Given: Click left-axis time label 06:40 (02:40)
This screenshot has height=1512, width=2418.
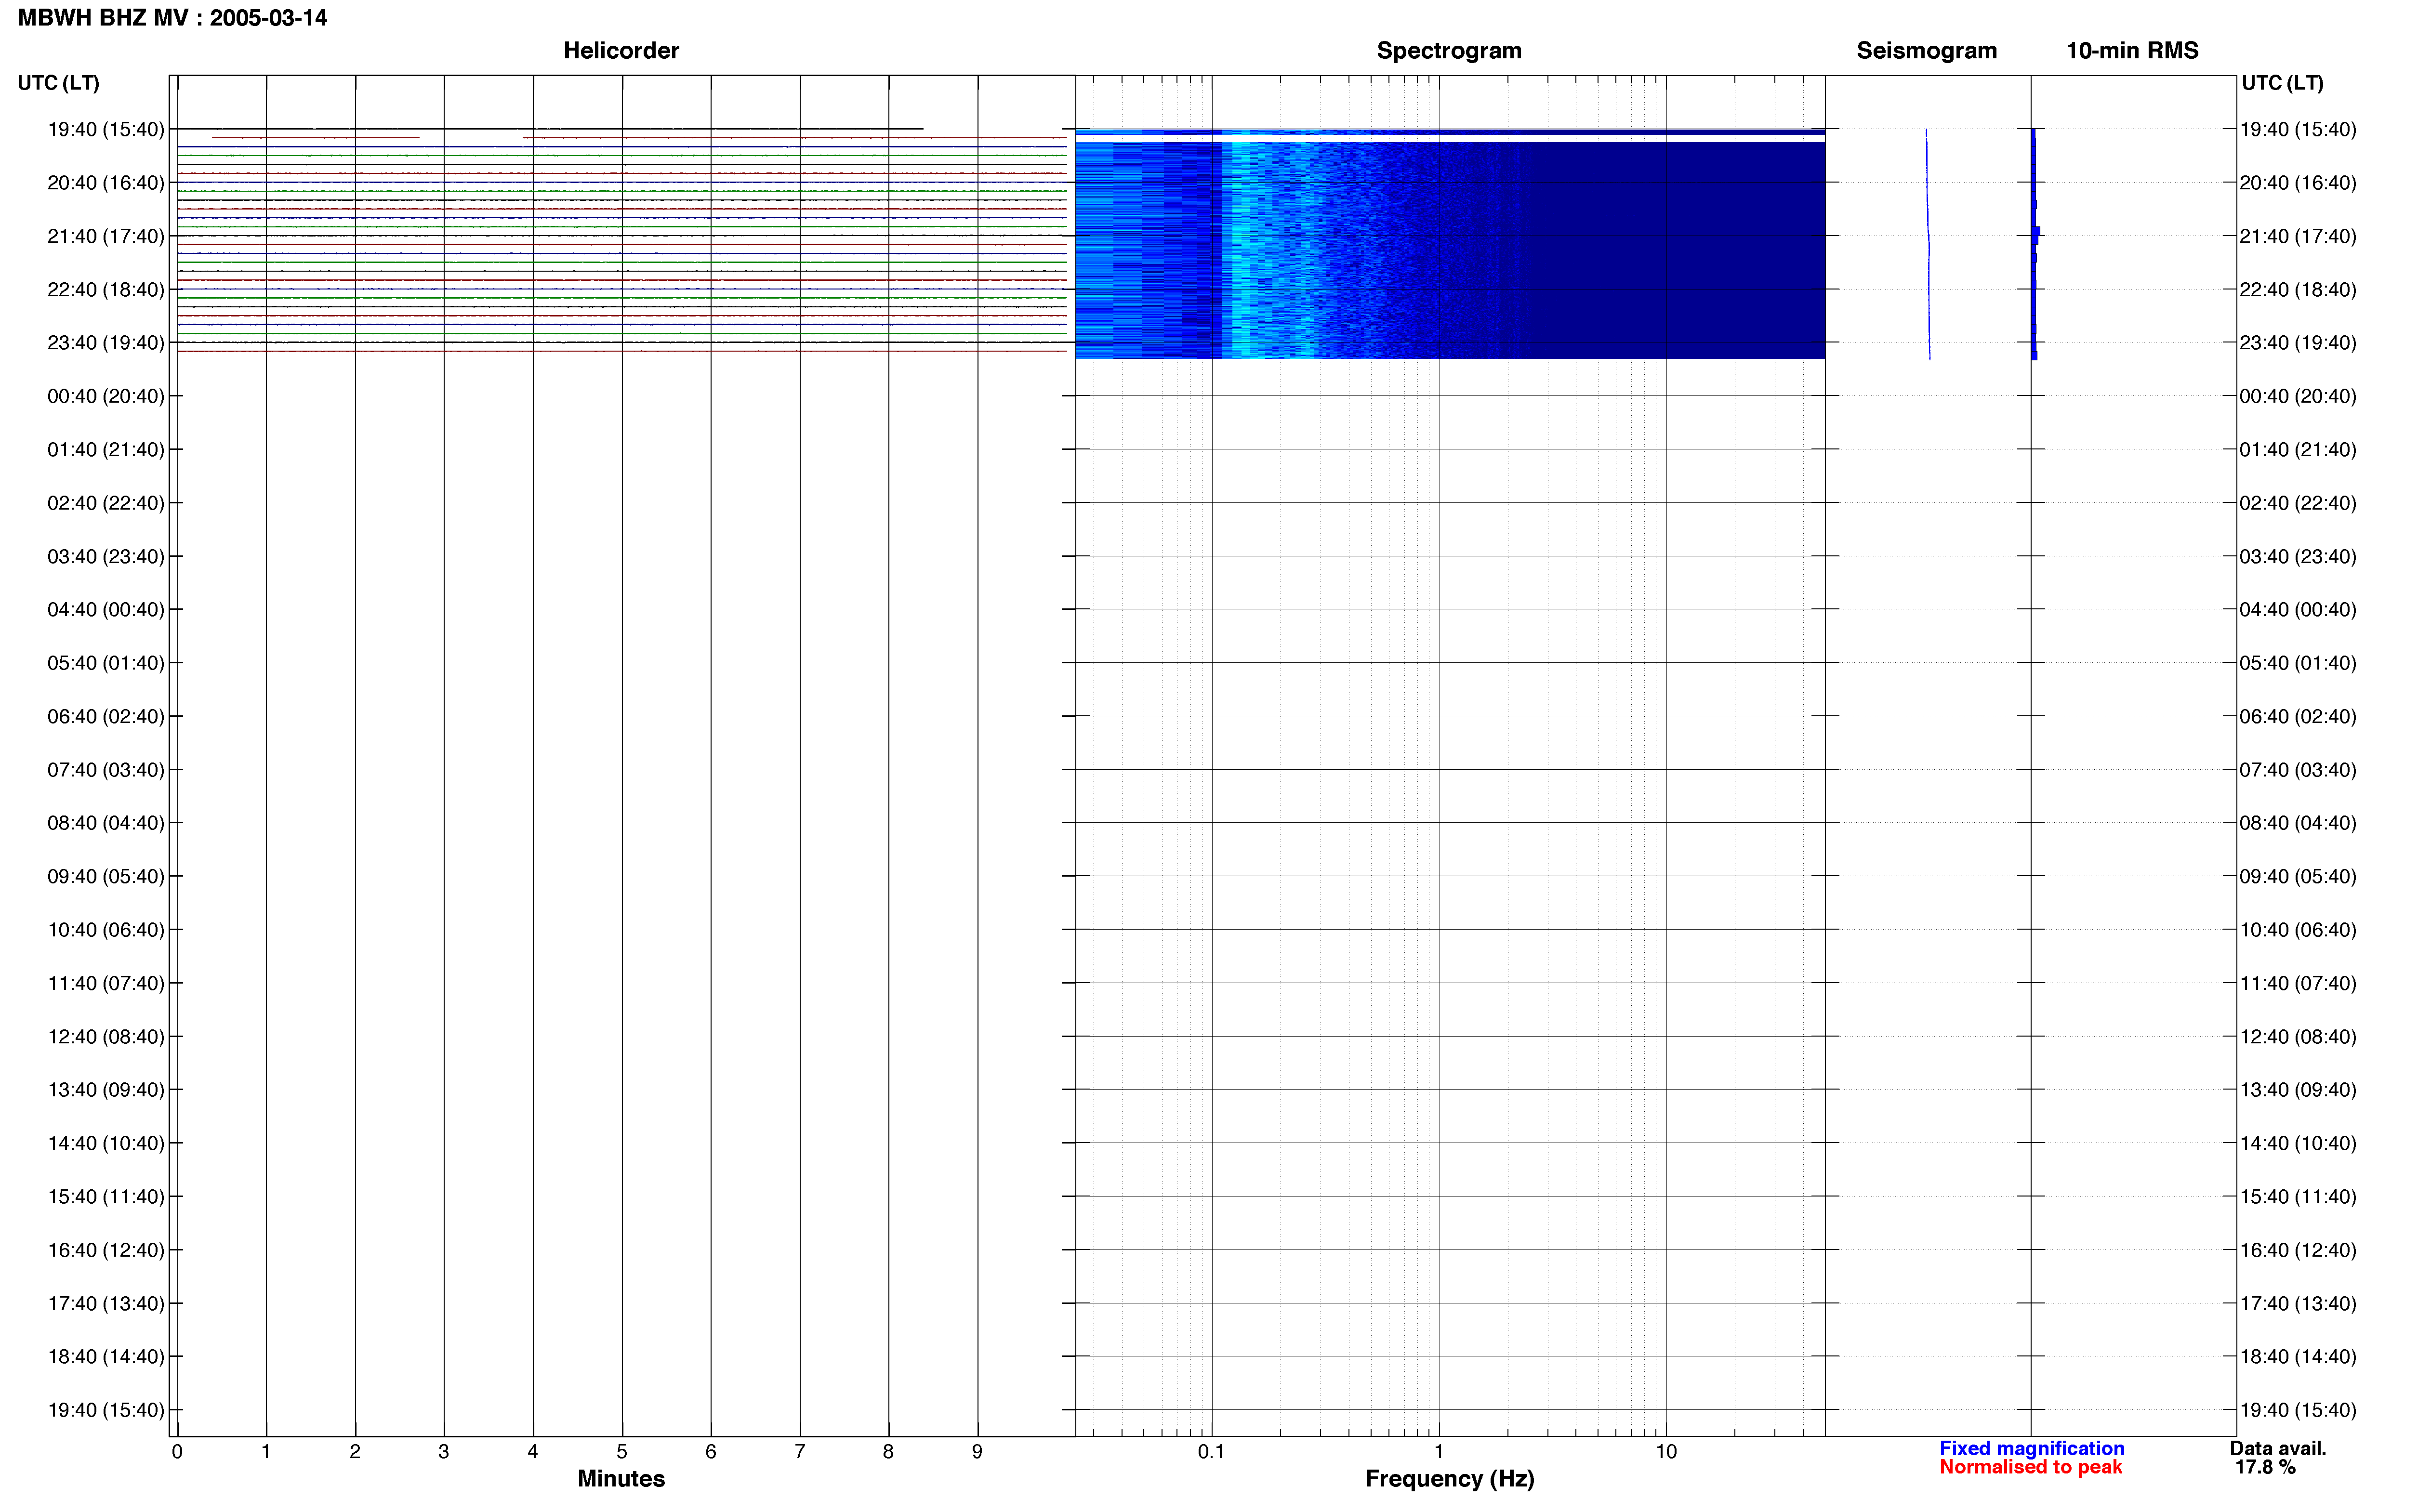Looking at the screenshot, I should pyautogui.click(x=106, y=716).
